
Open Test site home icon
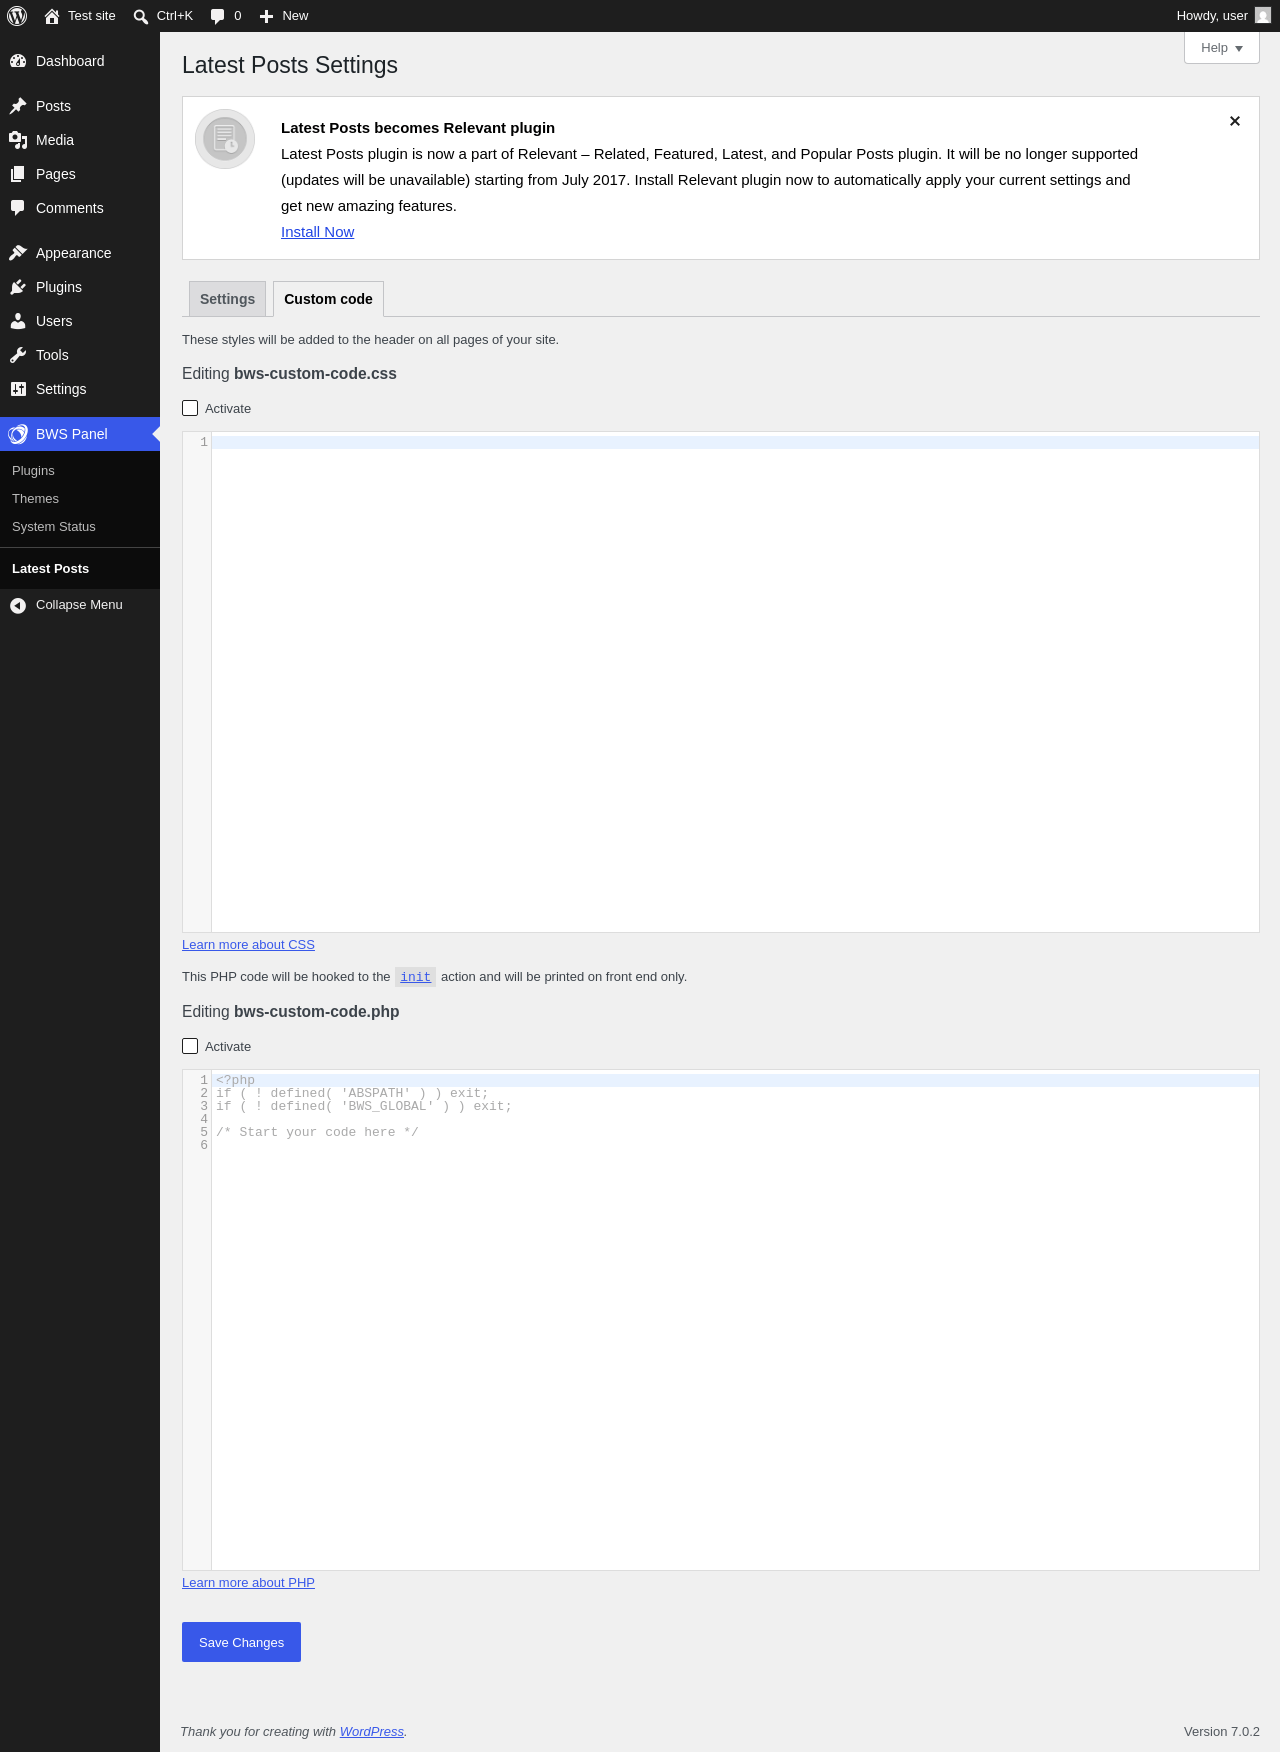pos(52,16)
